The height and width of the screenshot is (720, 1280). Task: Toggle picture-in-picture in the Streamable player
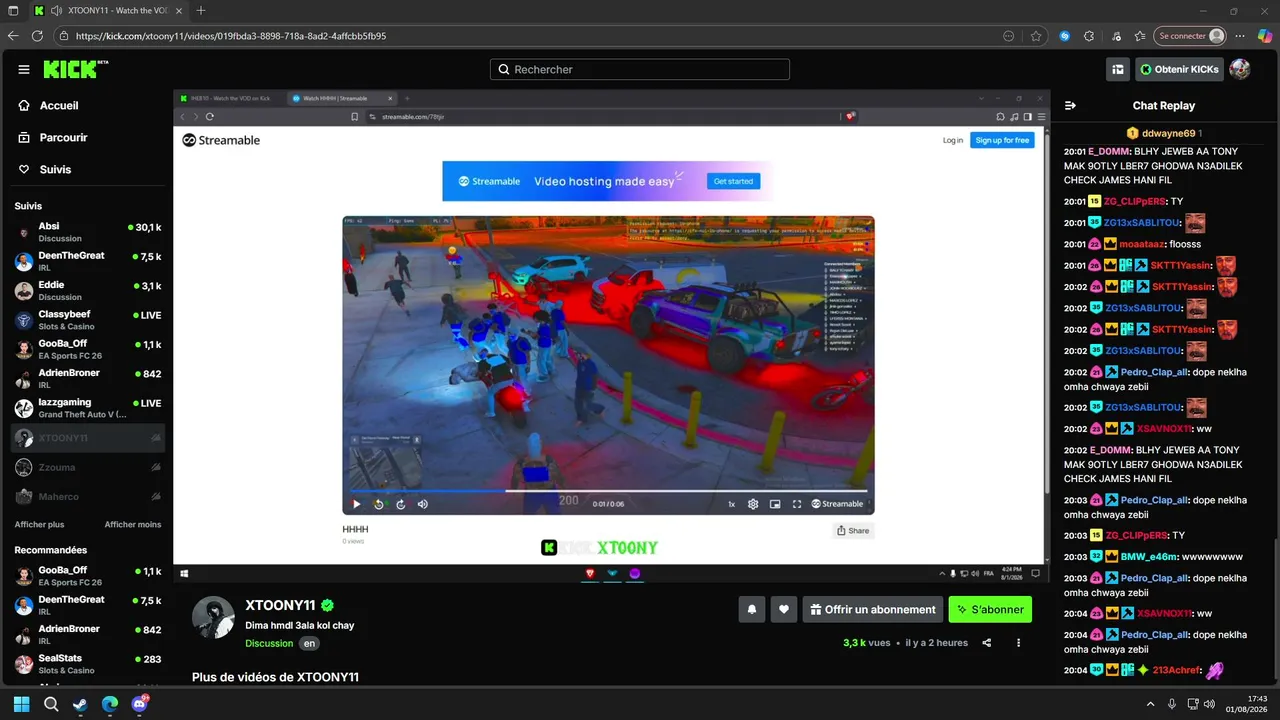coord(775,504)
